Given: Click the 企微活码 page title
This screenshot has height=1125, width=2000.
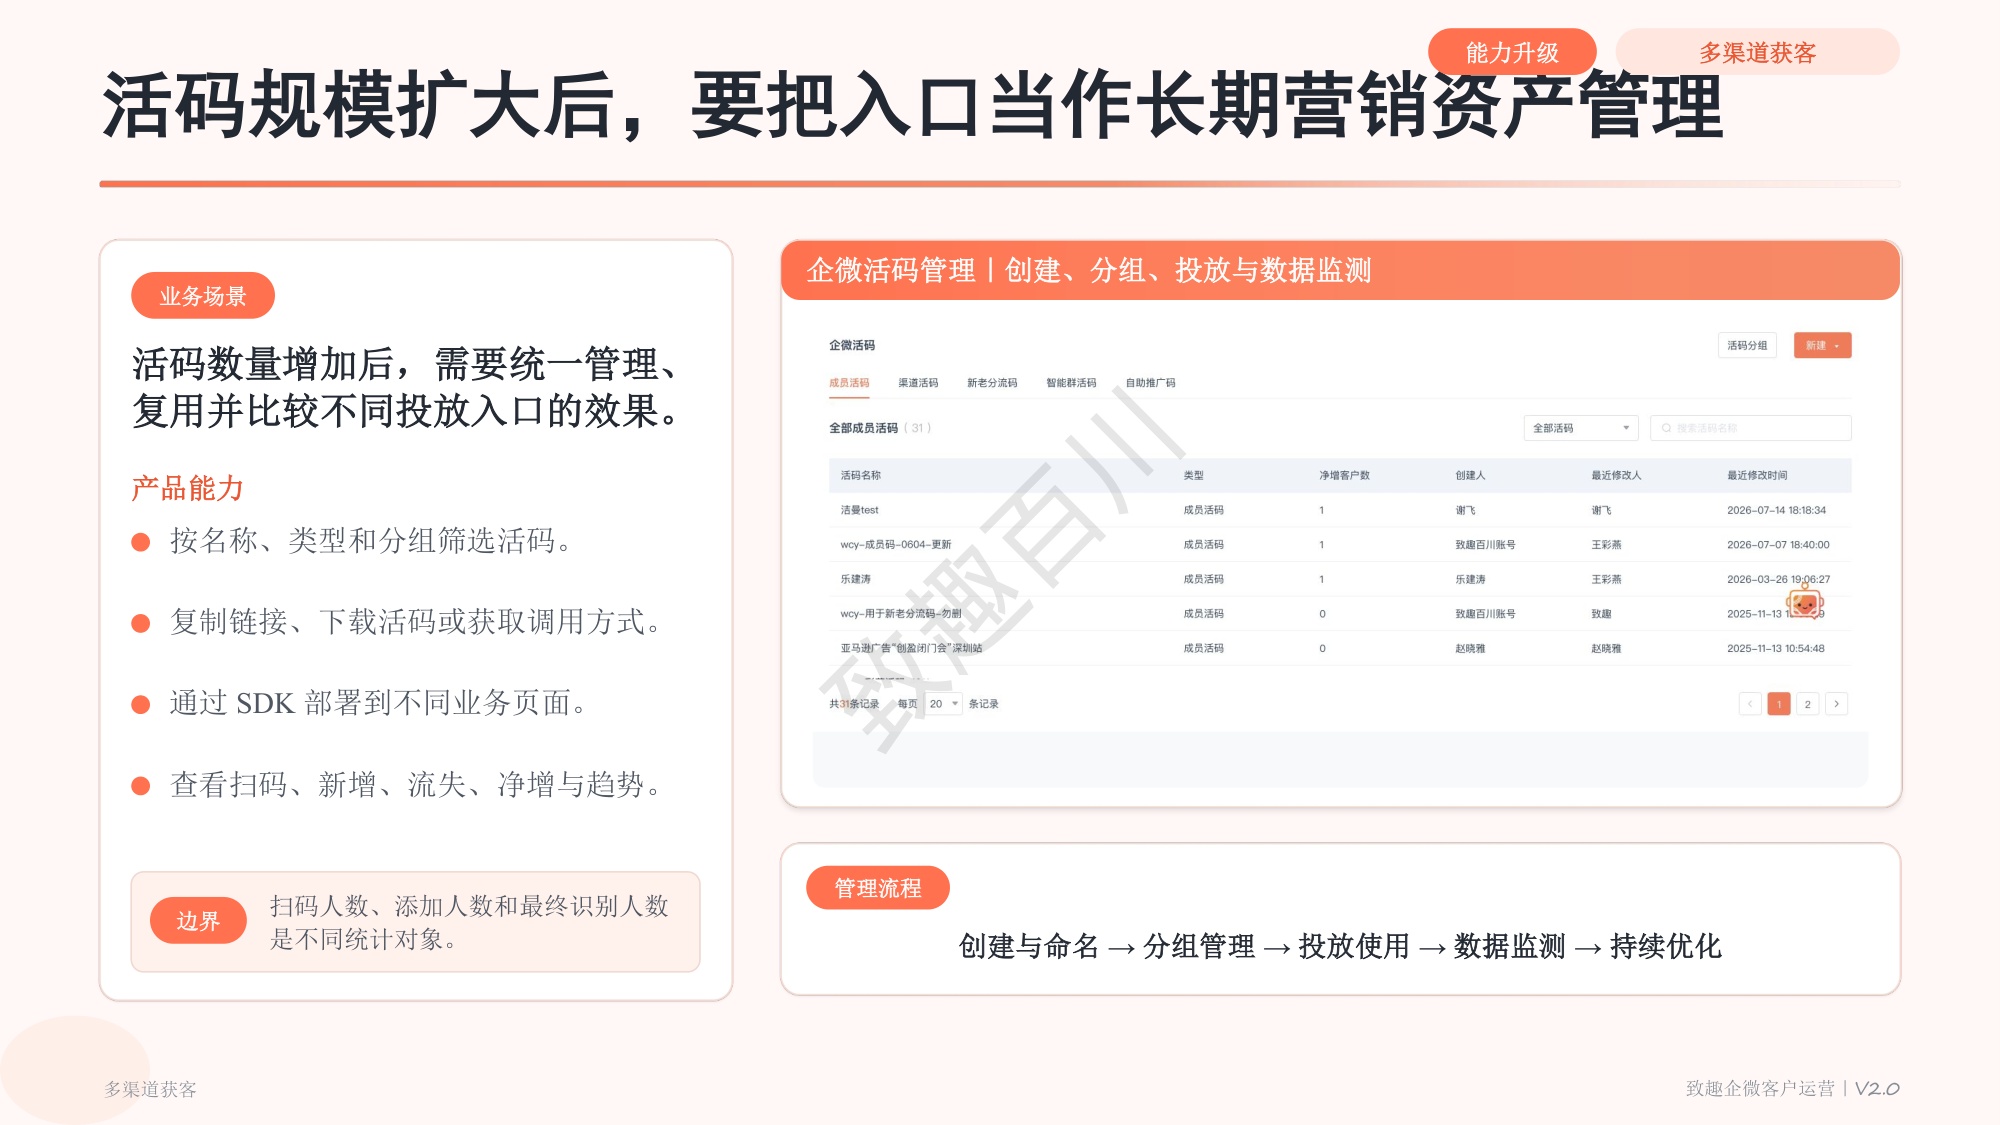Looking at the screenshot, I should pyautogui.click(x=852, y=345).
